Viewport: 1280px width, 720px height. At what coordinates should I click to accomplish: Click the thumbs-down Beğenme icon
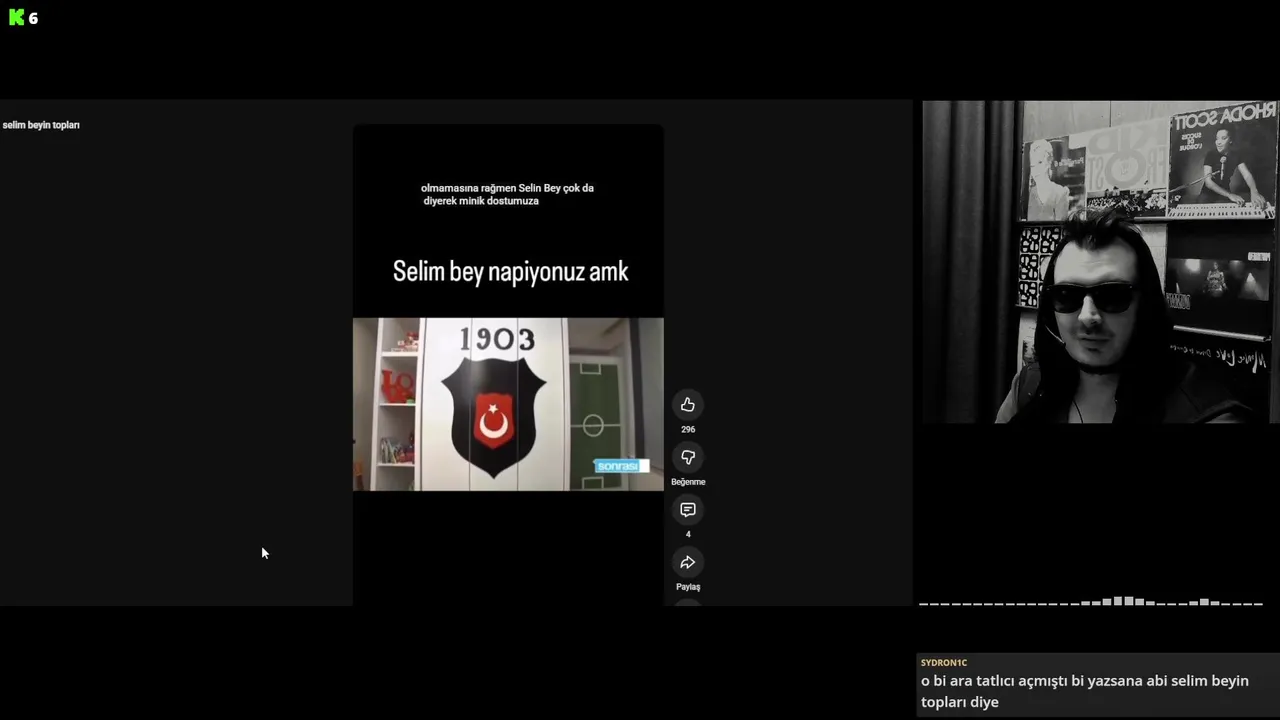[x=688, y=457]
